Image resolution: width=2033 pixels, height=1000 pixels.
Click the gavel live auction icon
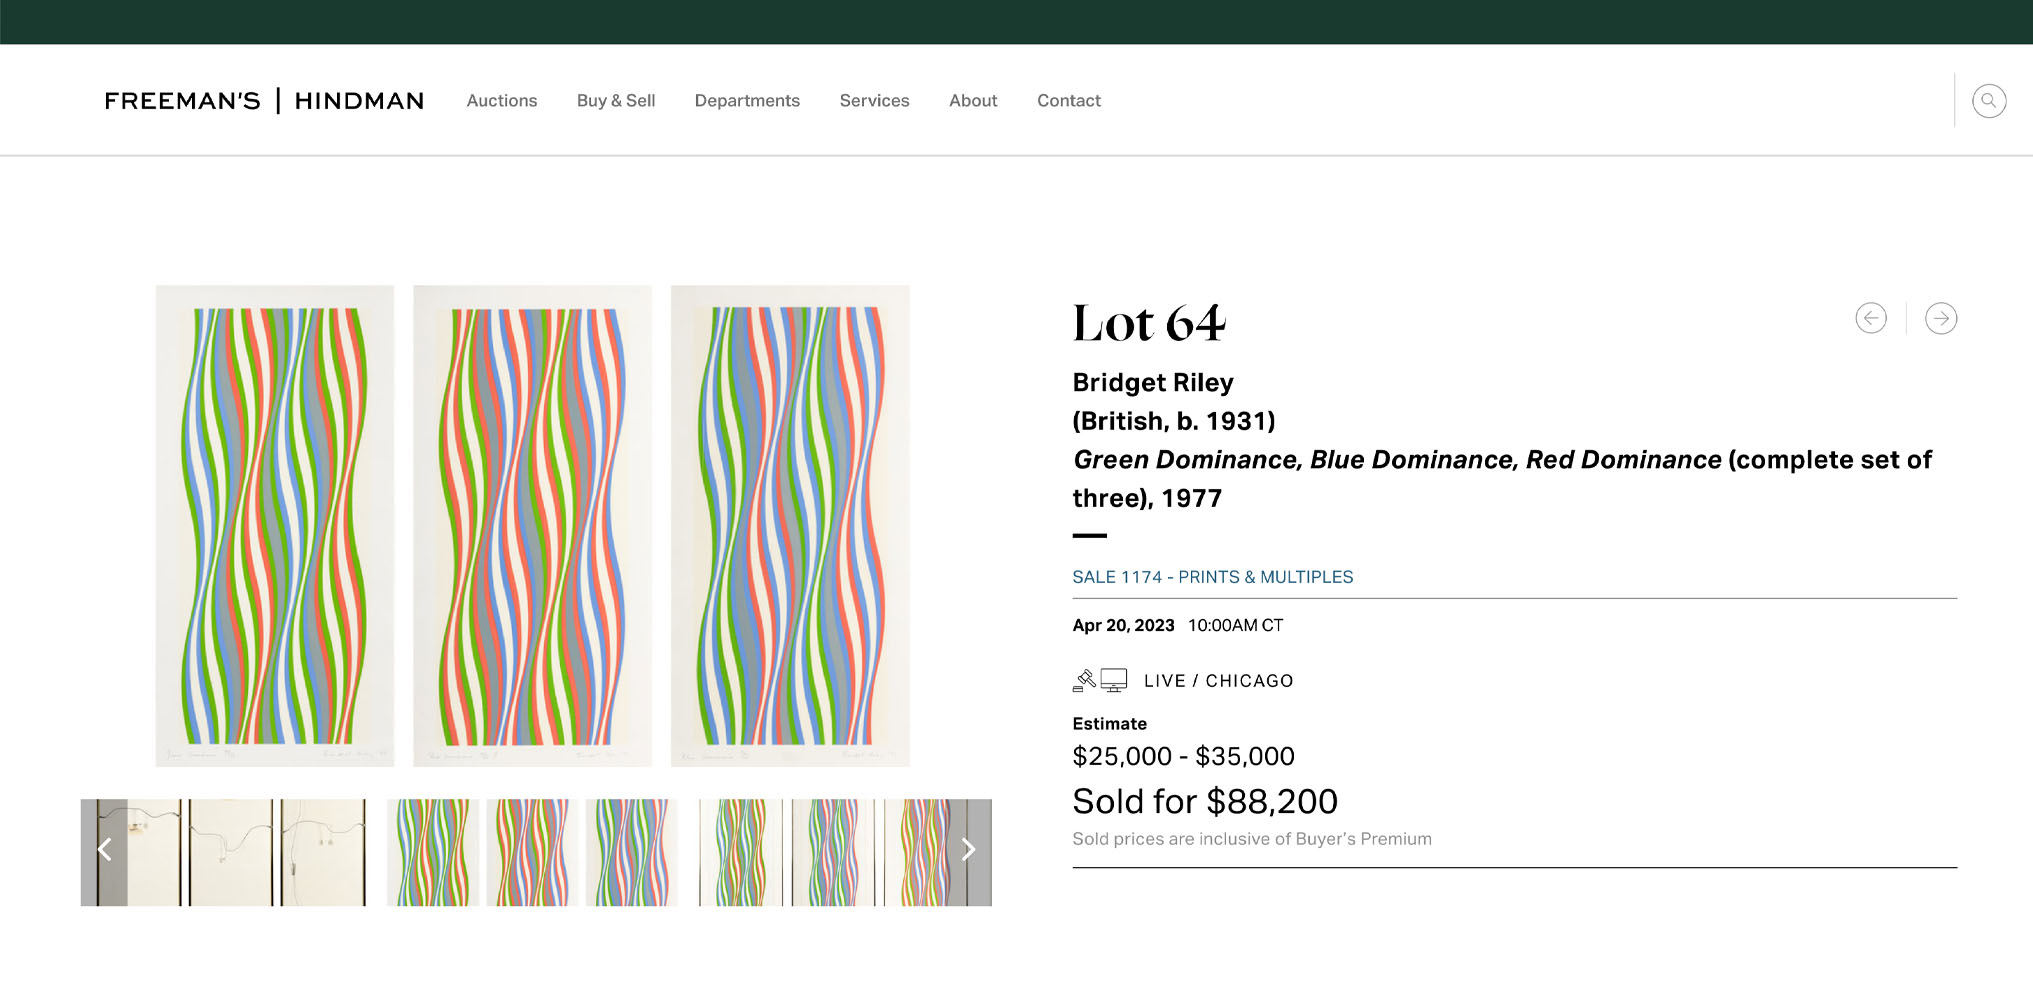tap(1085, 679)
